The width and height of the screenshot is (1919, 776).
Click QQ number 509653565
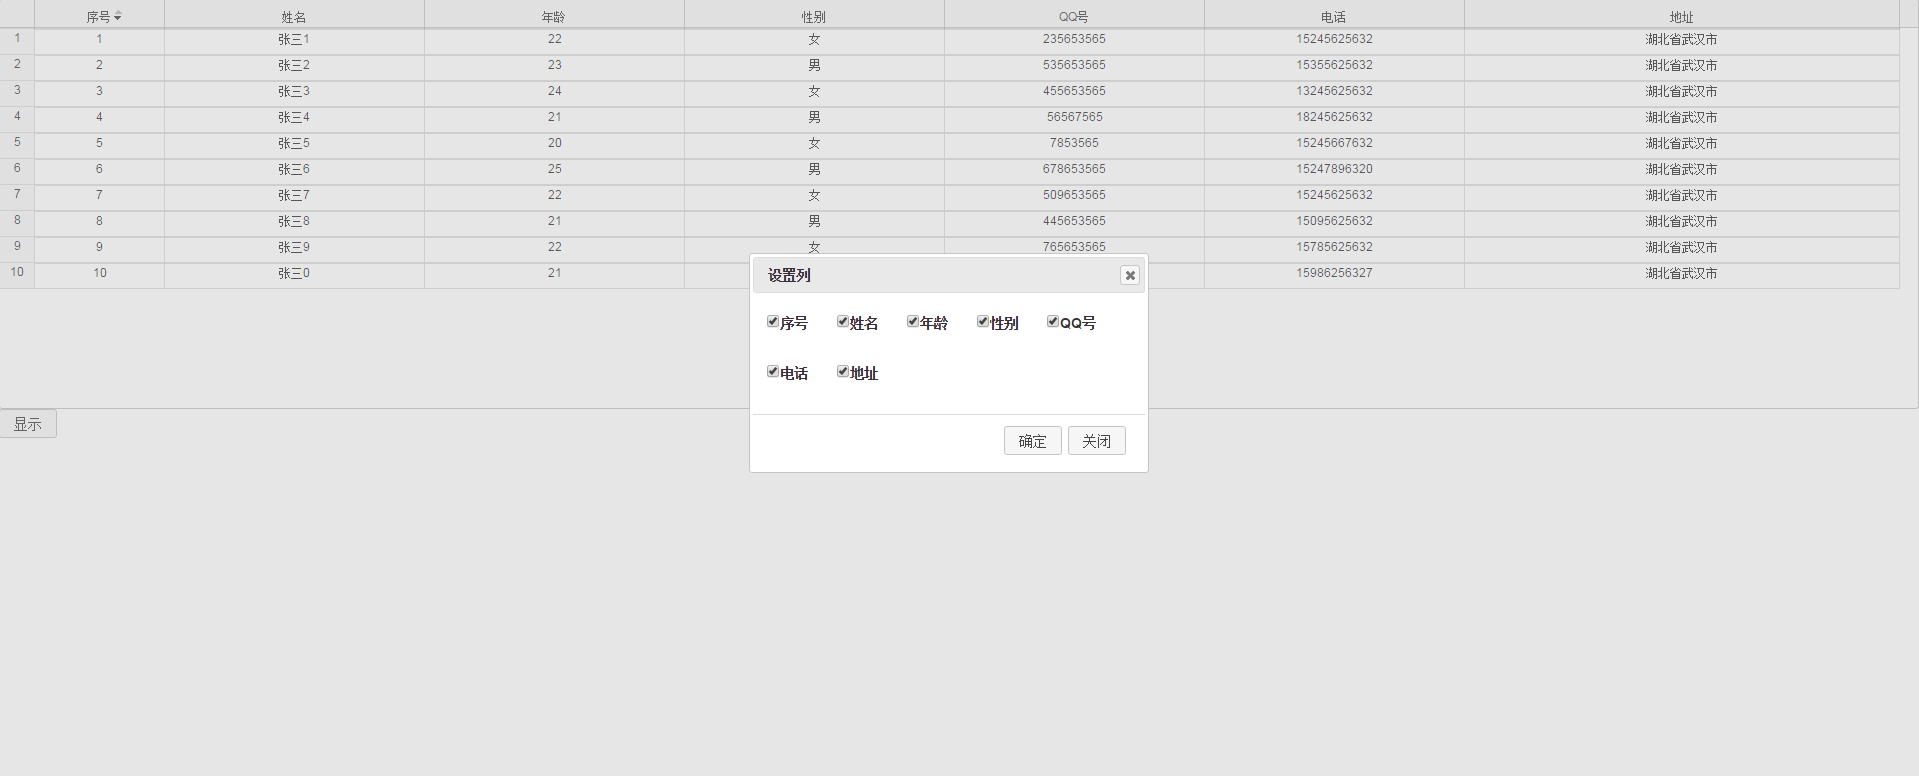click(1074, 195)
